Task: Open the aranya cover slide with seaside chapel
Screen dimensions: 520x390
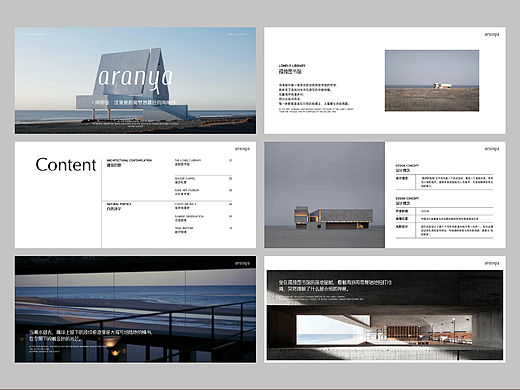Action: pos(135,81)
